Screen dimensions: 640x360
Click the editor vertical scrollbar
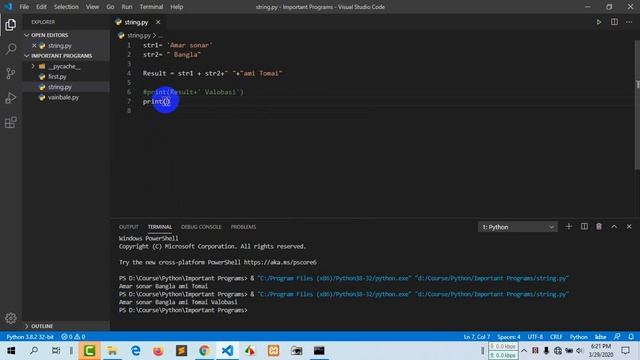tap(637, 104)
